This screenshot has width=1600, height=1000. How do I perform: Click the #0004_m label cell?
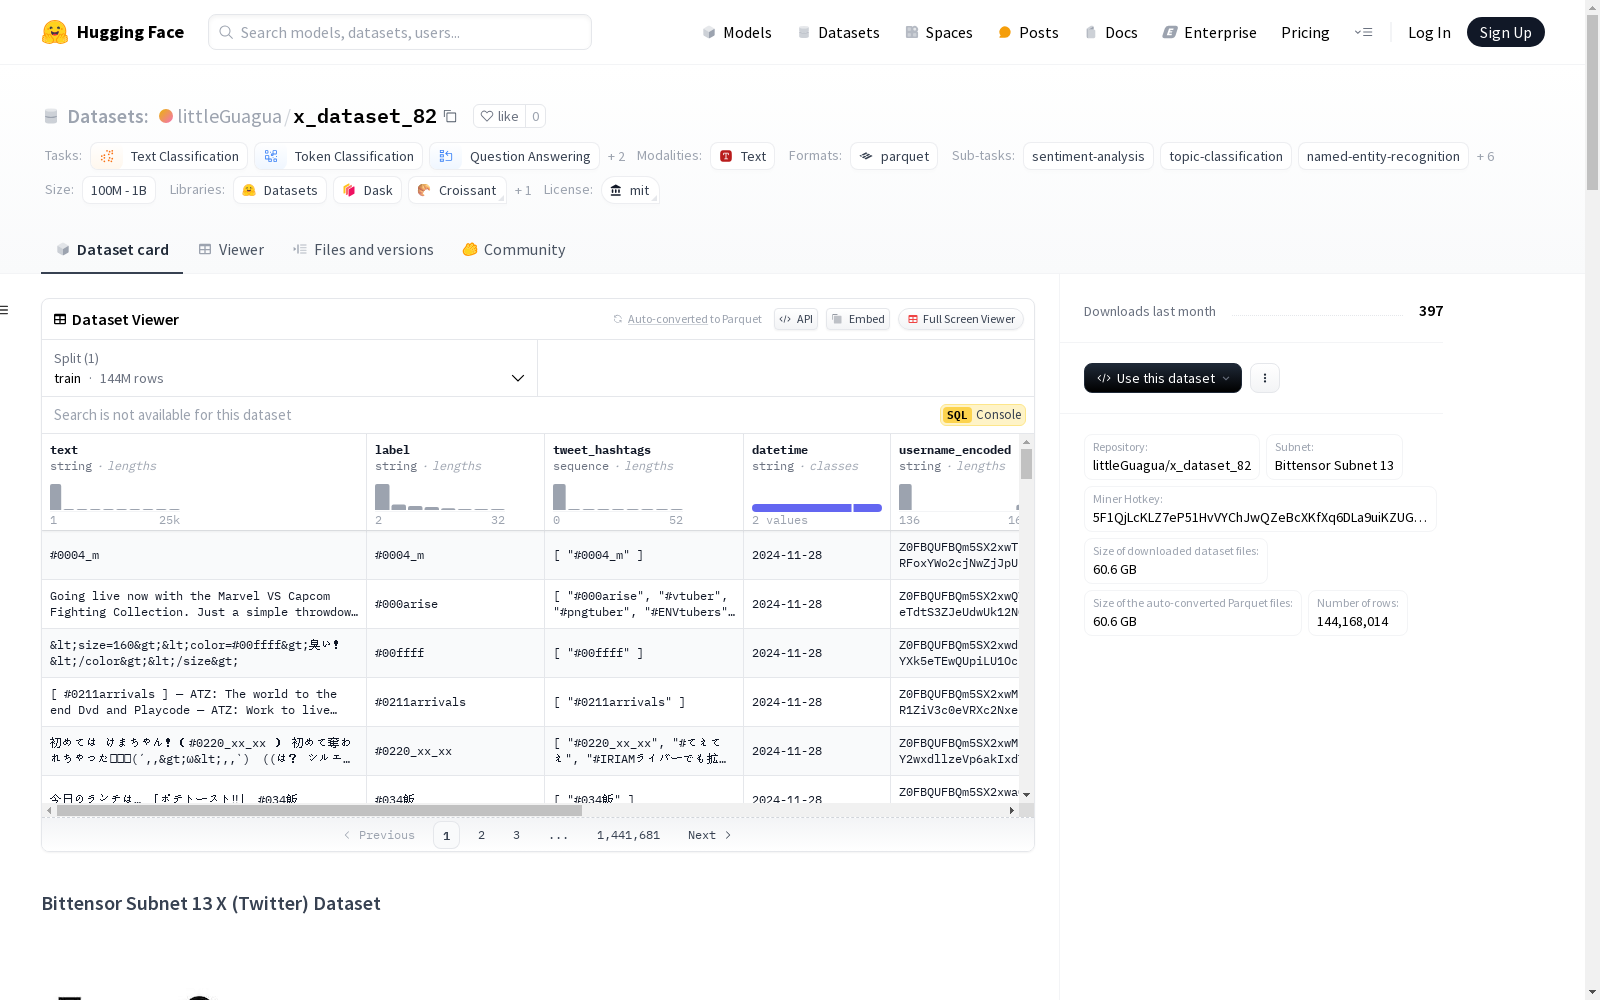(455, 555)
